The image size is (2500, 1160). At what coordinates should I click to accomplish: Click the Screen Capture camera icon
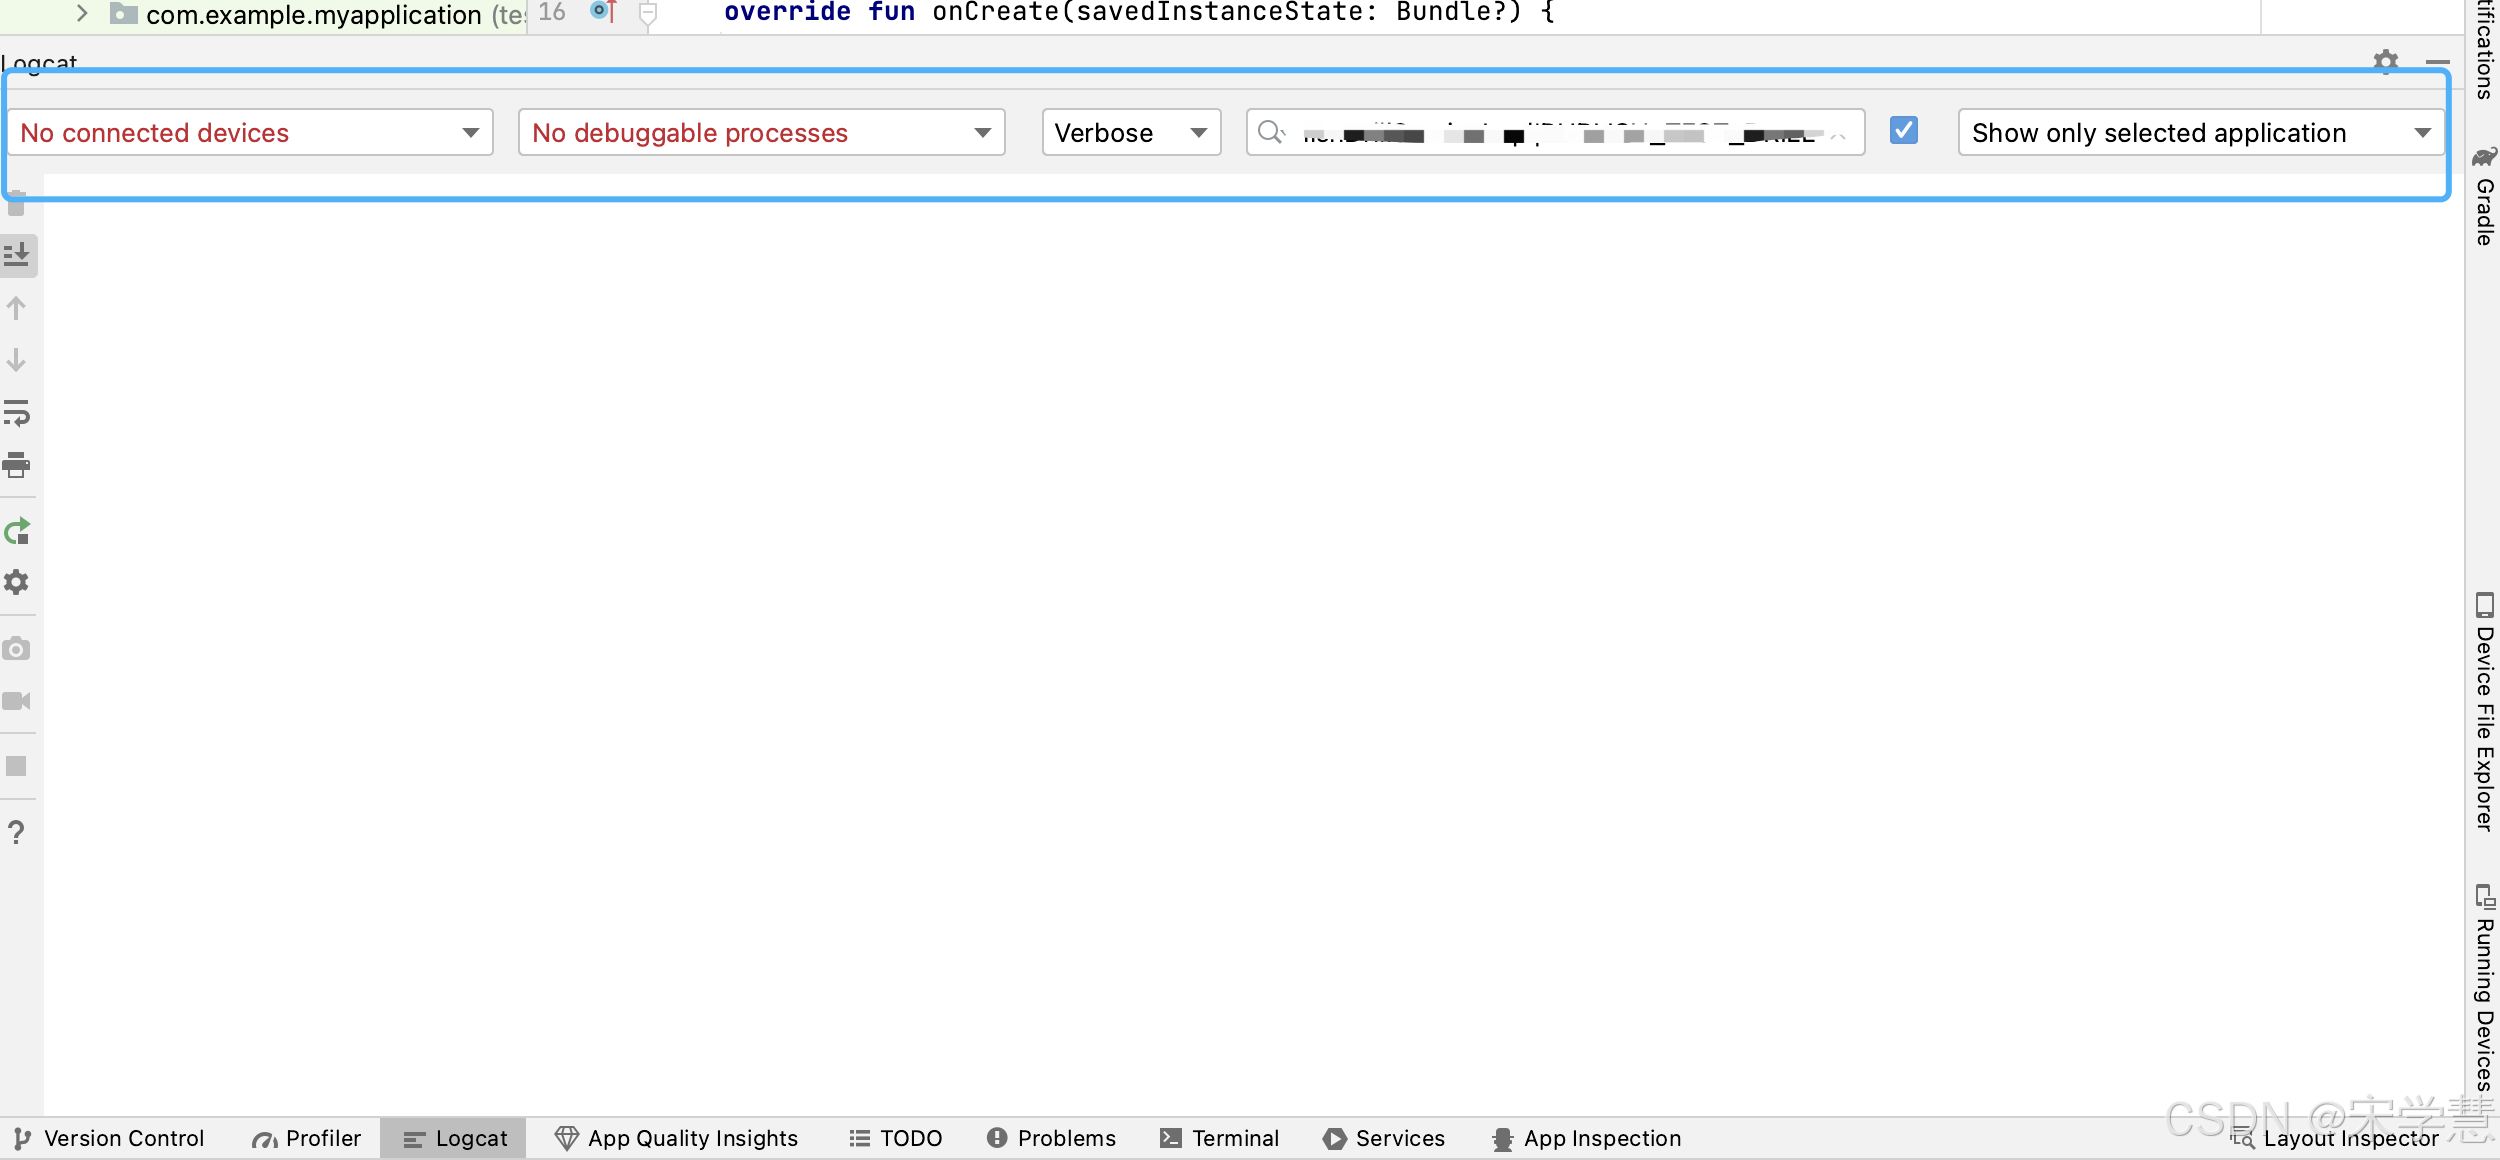click(16, 649)
